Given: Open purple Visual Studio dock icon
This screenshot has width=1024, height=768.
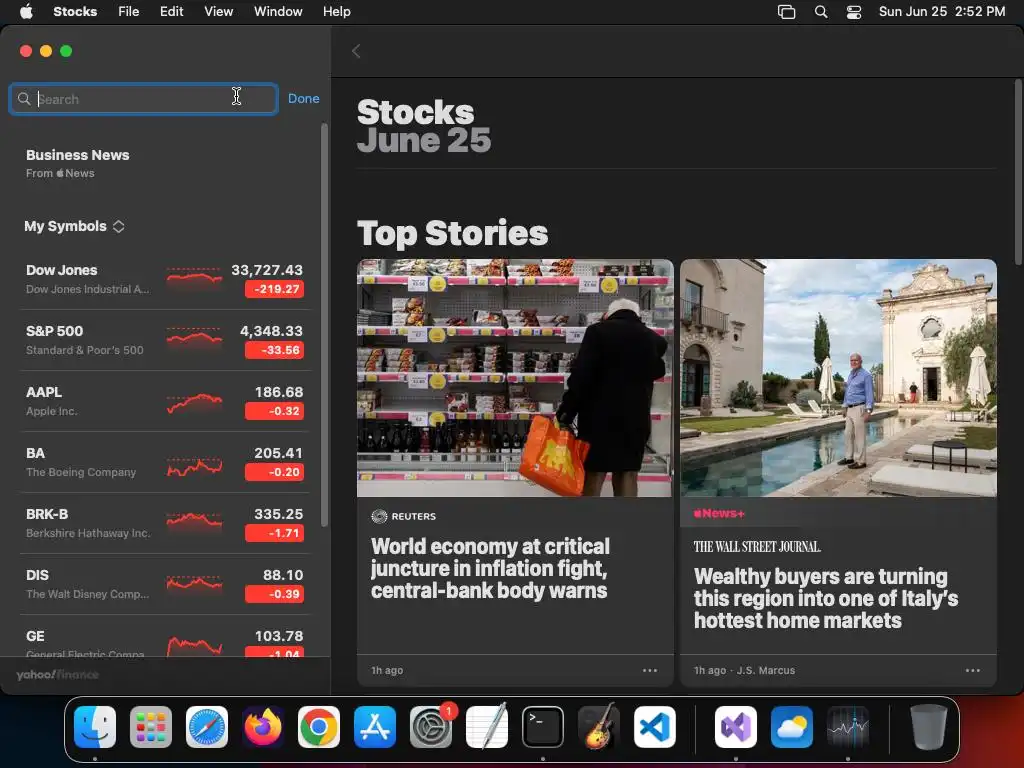Looking at the screenshot, I should (x=736, y=727).
